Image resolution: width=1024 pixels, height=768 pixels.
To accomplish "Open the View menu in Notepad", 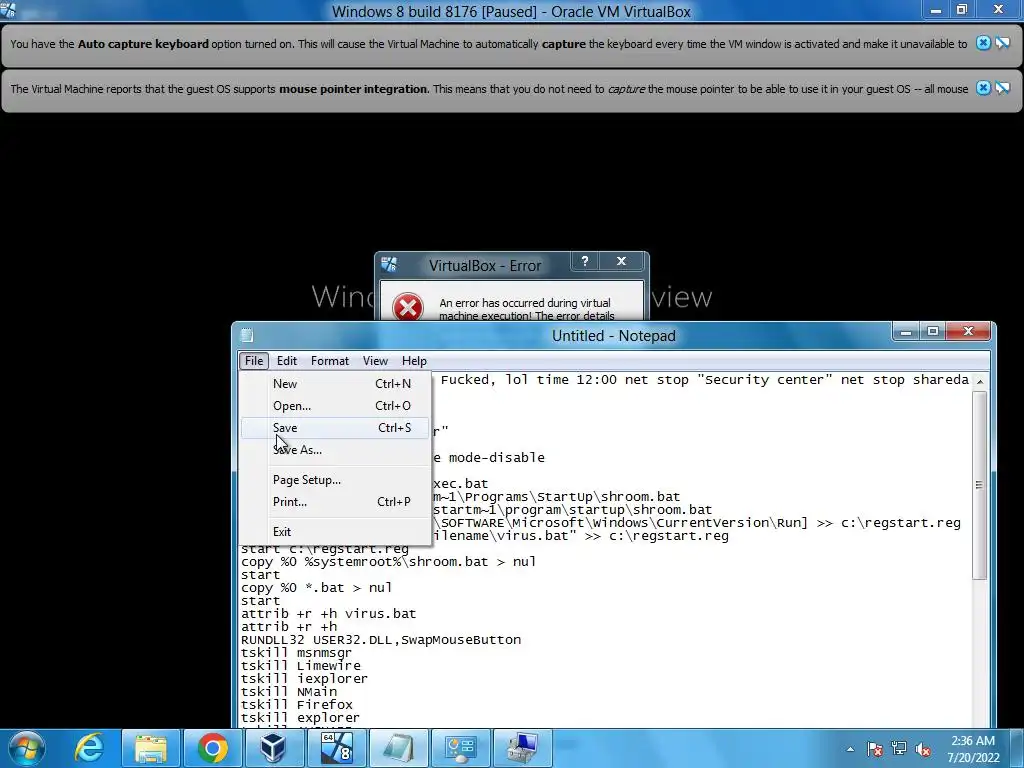I will click(376, 361).
